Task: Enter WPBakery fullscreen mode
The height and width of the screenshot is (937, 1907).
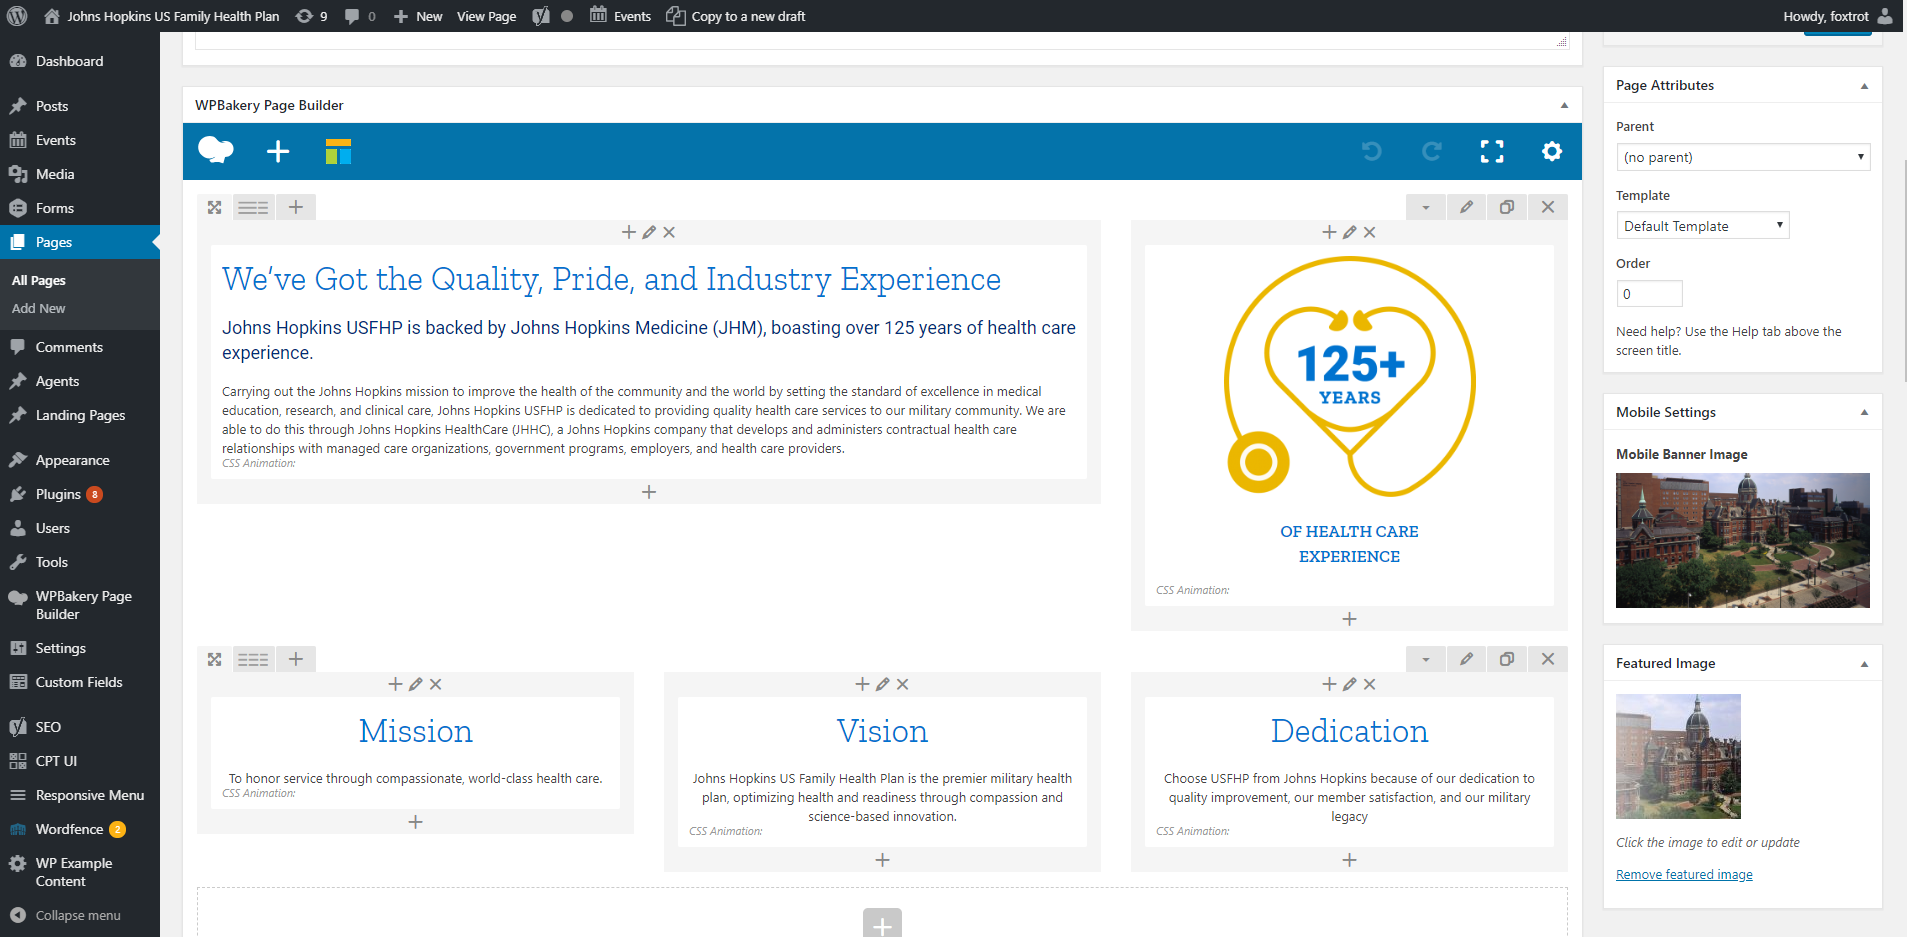Action: (x=1491, y=152)
